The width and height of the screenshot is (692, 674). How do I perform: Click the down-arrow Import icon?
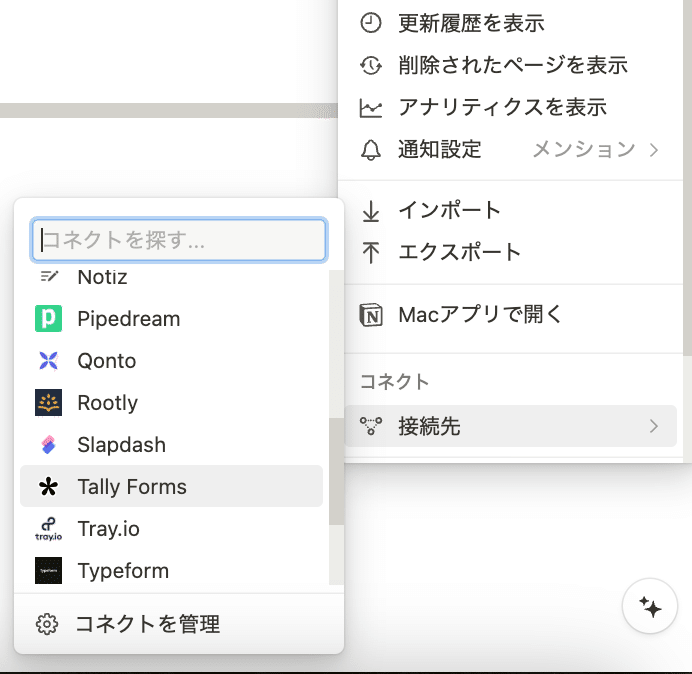tap(371, 211)
